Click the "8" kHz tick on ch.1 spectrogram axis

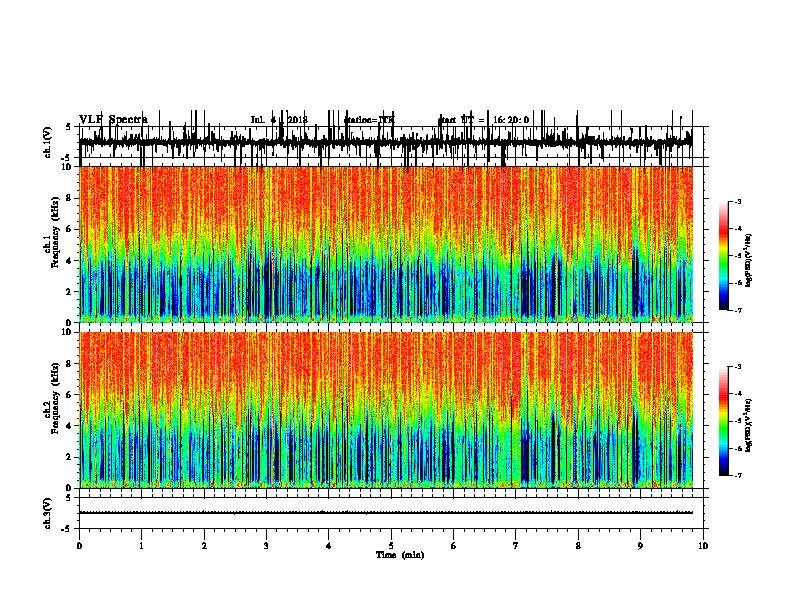[x=70, y=198]
